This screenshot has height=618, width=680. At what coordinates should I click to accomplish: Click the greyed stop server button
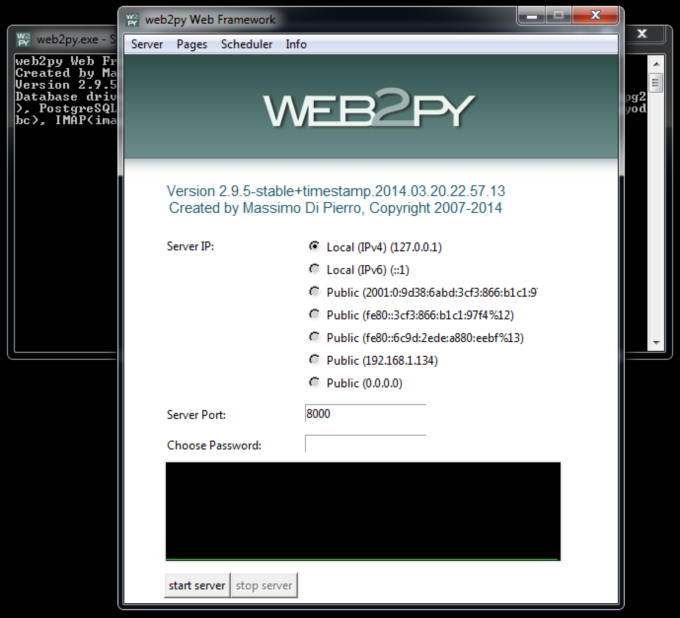[x=264, y=585]
